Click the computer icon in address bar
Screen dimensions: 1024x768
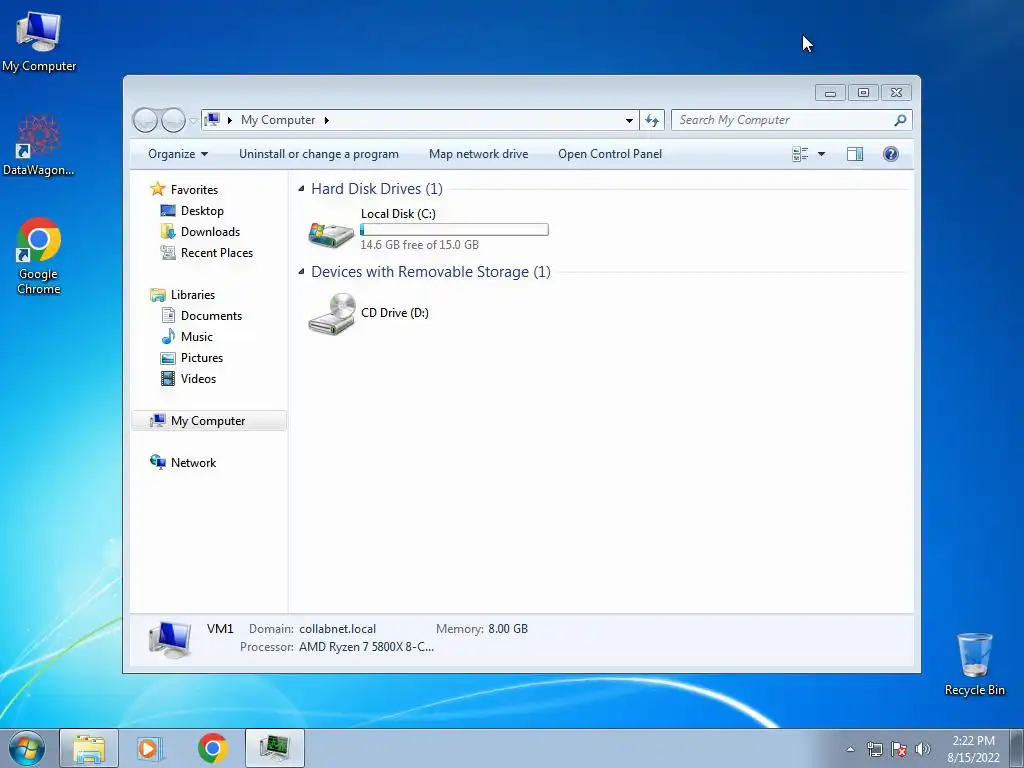(212, 120)
